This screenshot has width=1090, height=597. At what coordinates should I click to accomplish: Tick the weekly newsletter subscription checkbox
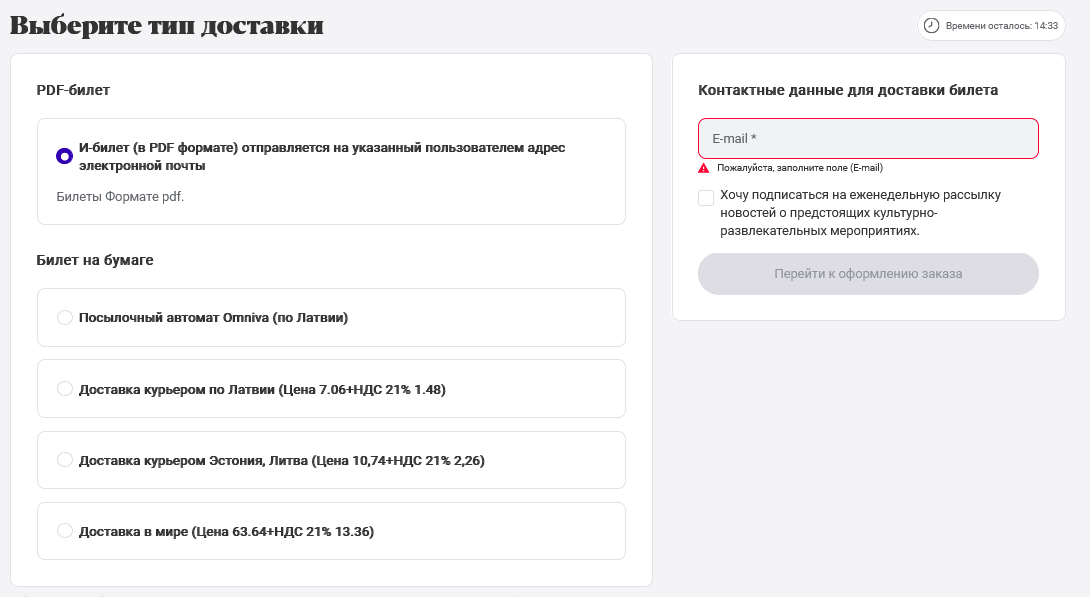pos(706,198)
